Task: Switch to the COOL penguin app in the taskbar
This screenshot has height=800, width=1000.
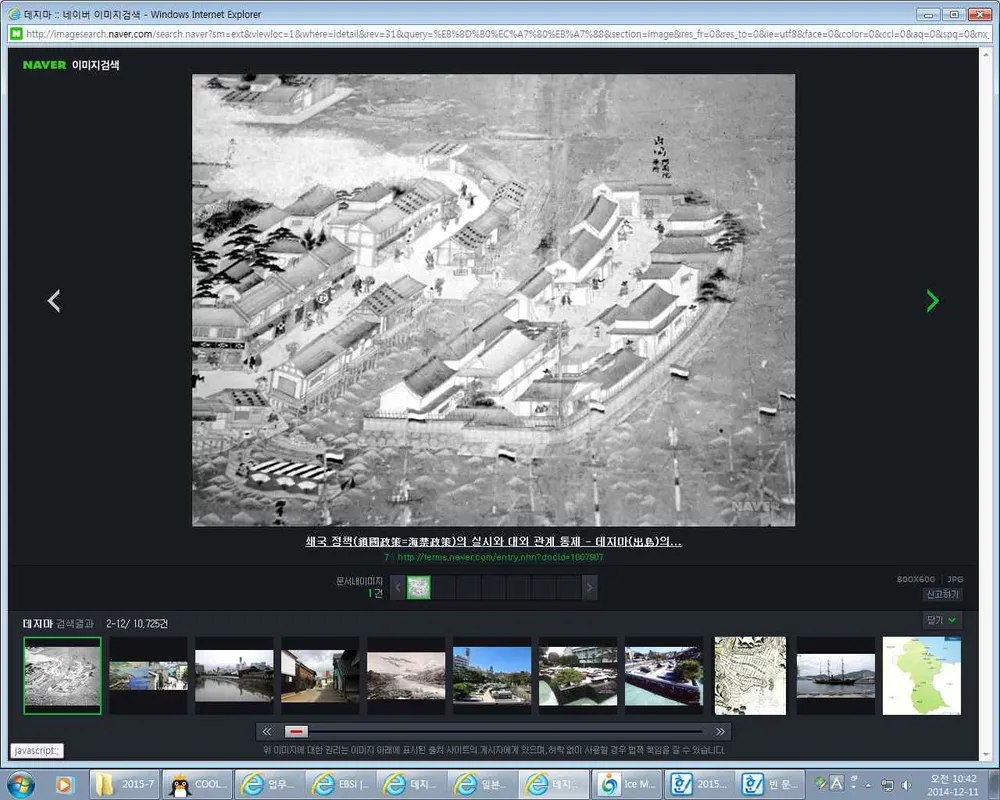Action: point(198,784)
